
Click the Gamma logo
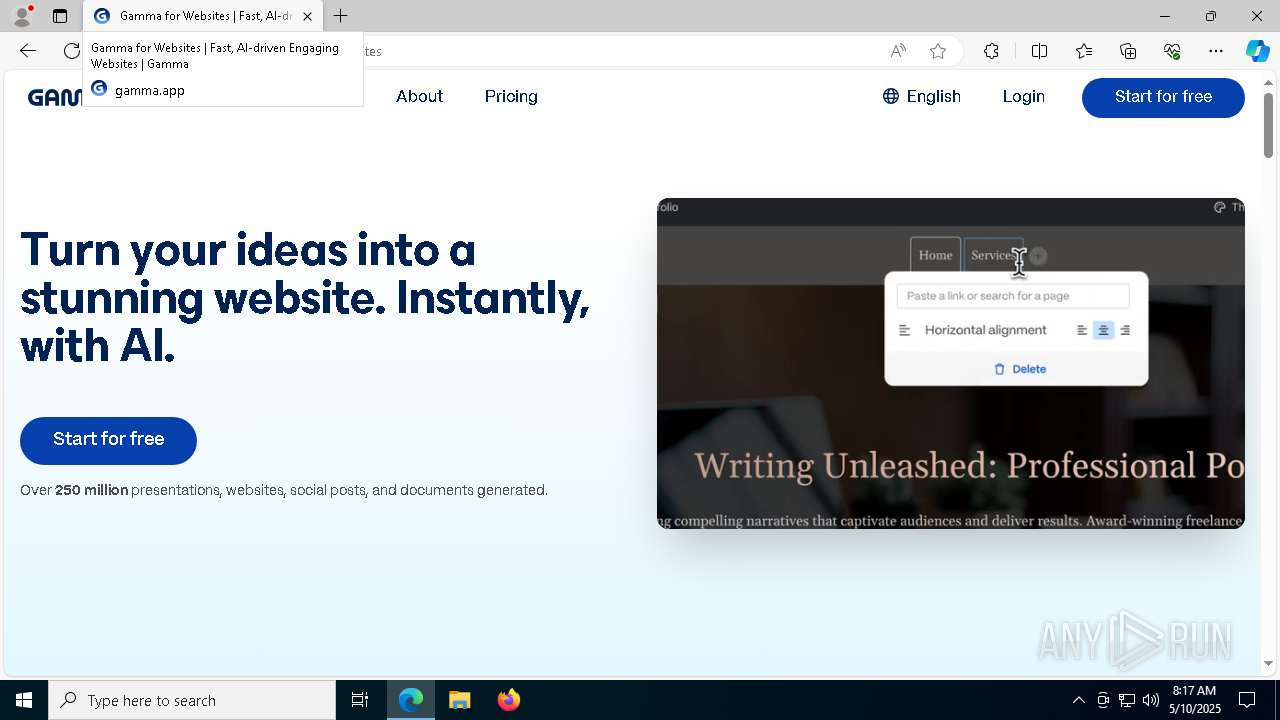(x=54, y=97)
